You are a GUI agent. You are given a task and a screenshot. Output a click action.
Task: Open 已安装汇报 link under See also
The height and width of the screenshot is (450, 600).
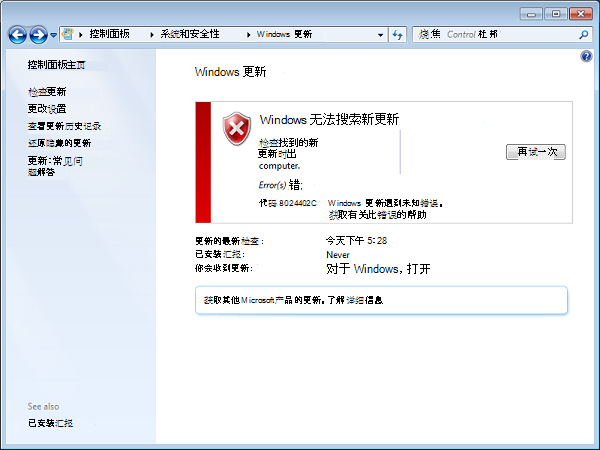(51, 423)
